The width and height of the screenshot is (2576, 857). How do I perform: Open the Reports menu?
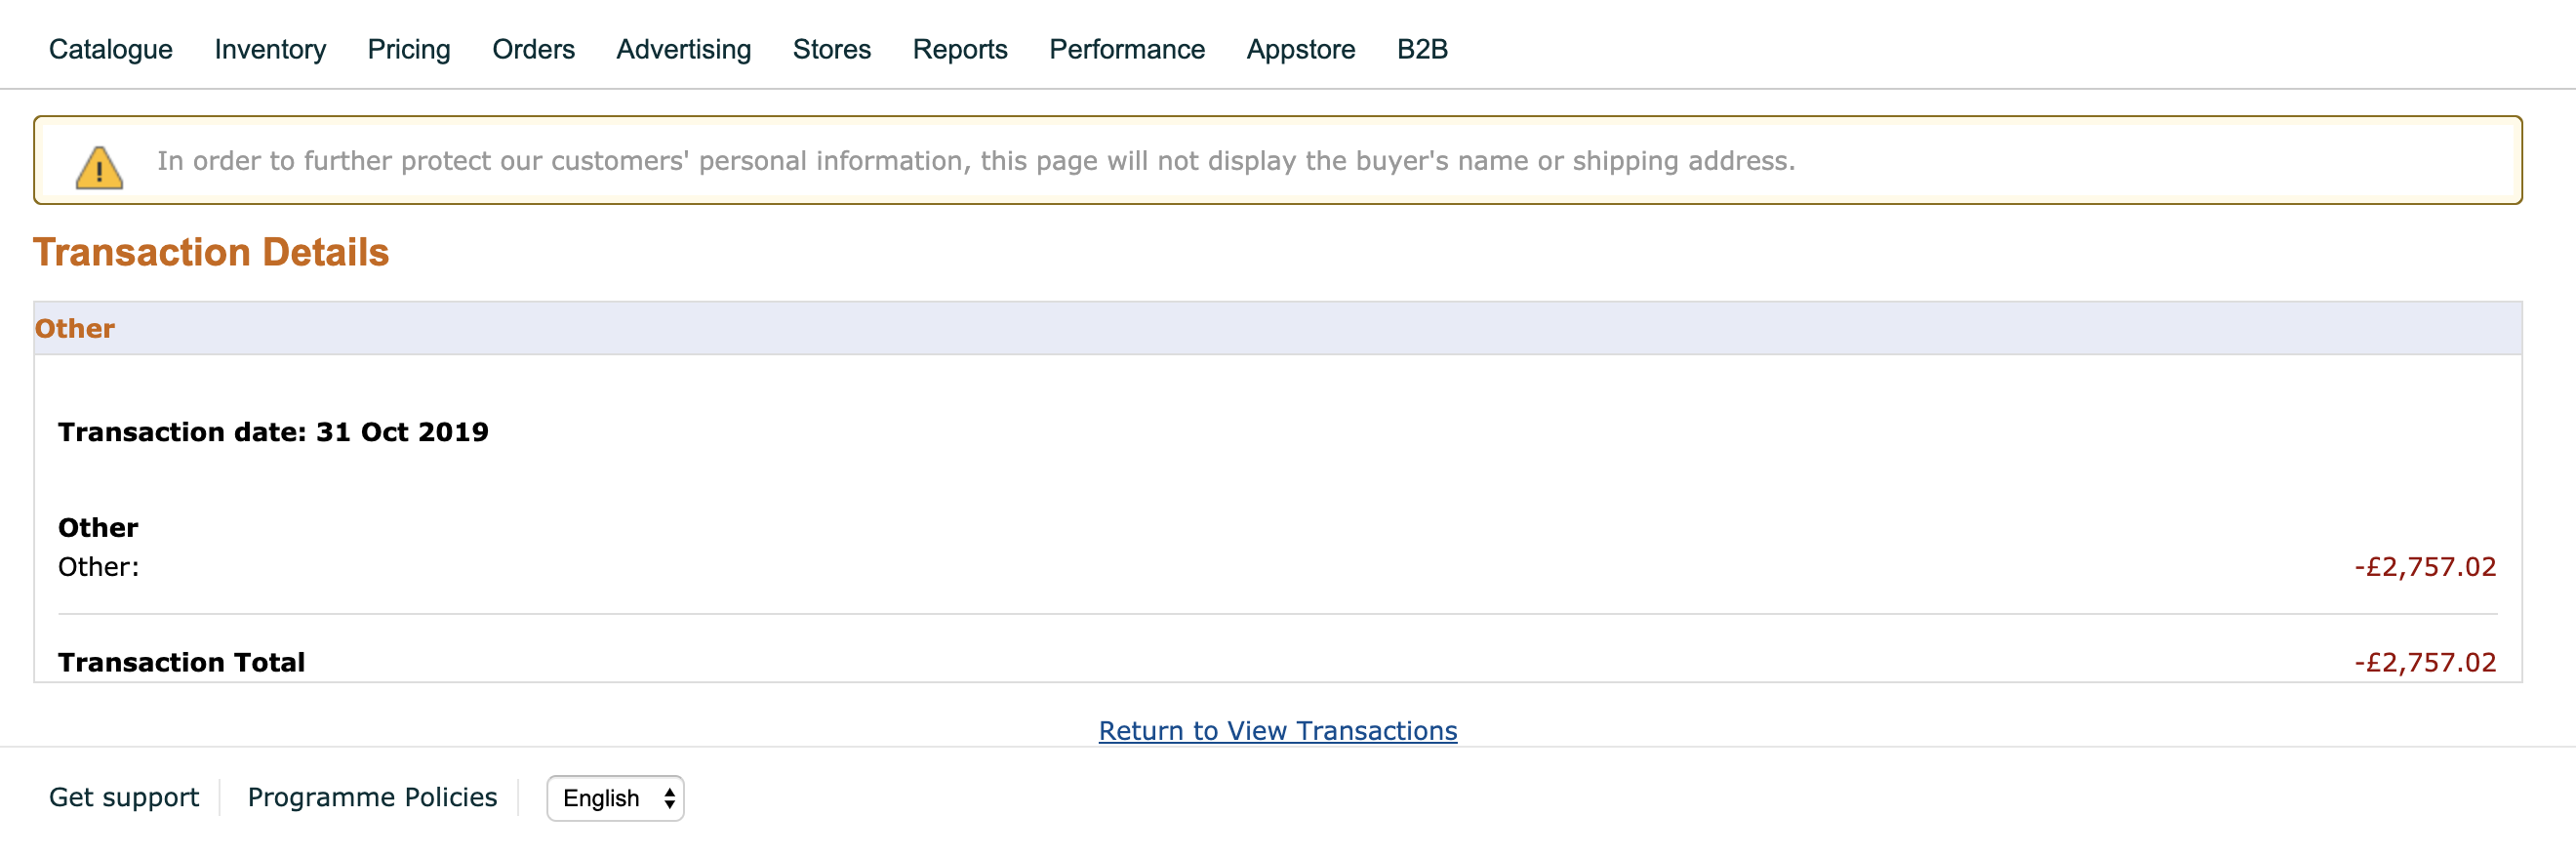(960, 49)
